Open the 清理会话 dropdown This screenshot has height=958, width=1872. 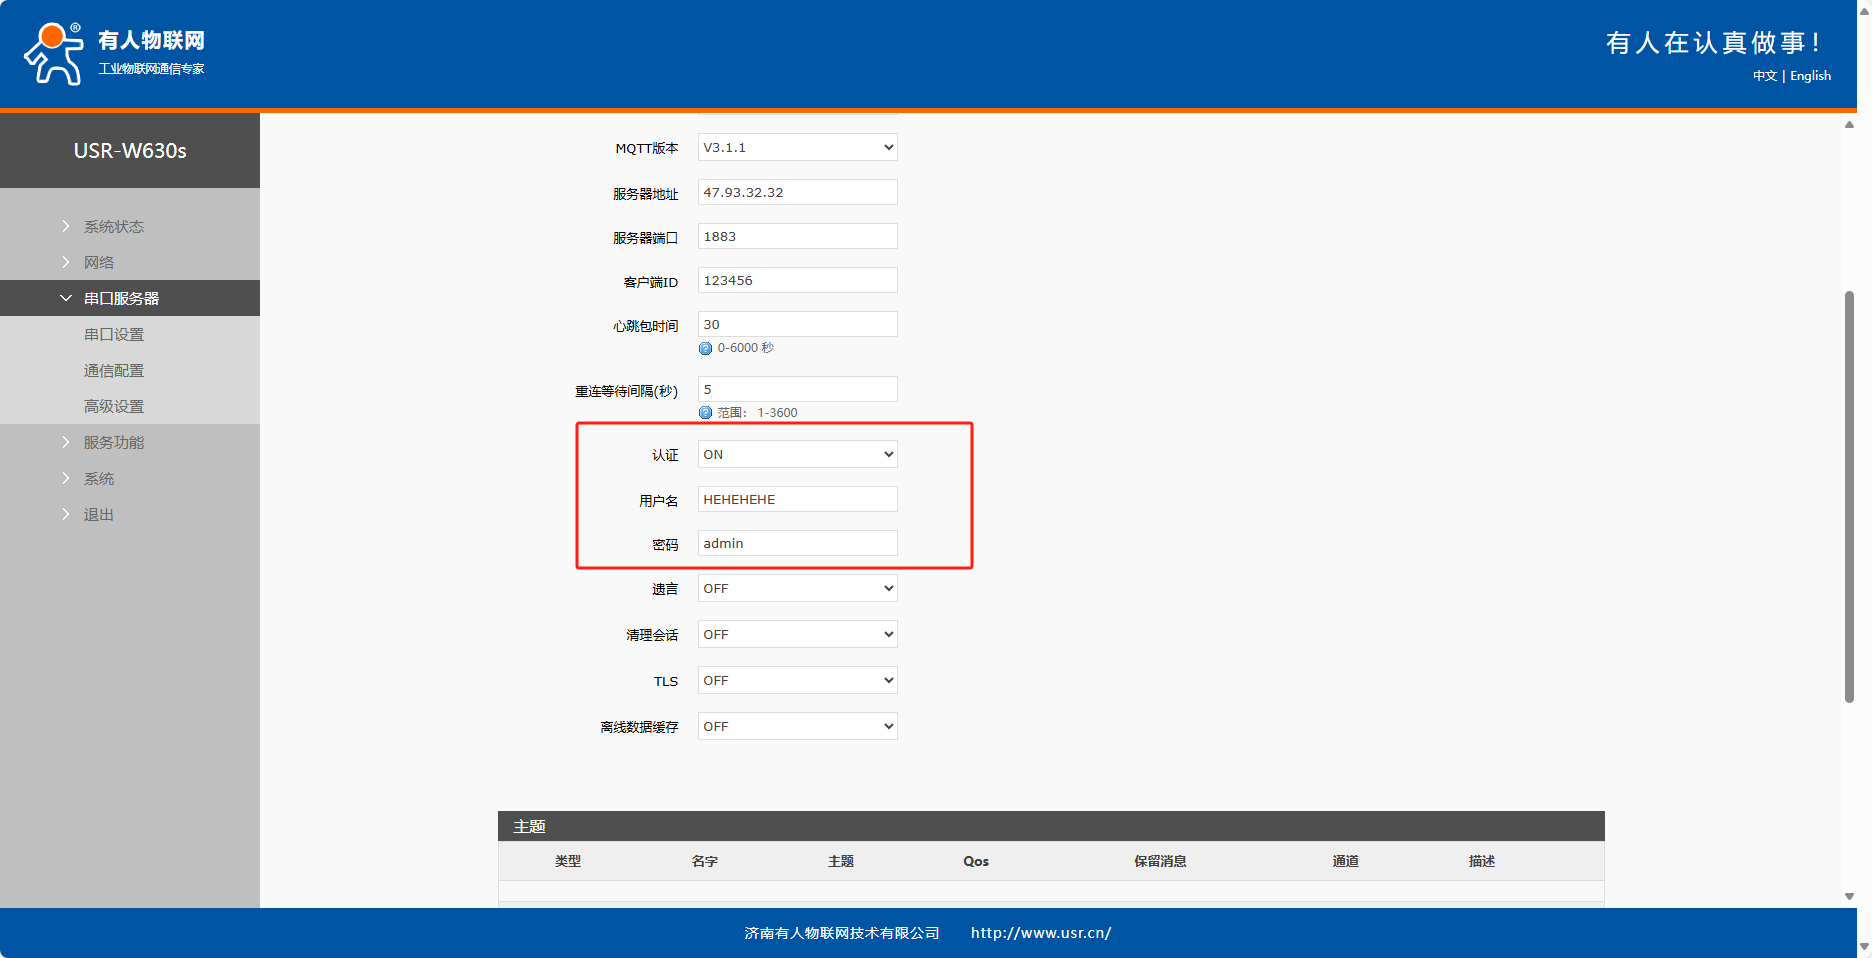click(x=797, y=635)
